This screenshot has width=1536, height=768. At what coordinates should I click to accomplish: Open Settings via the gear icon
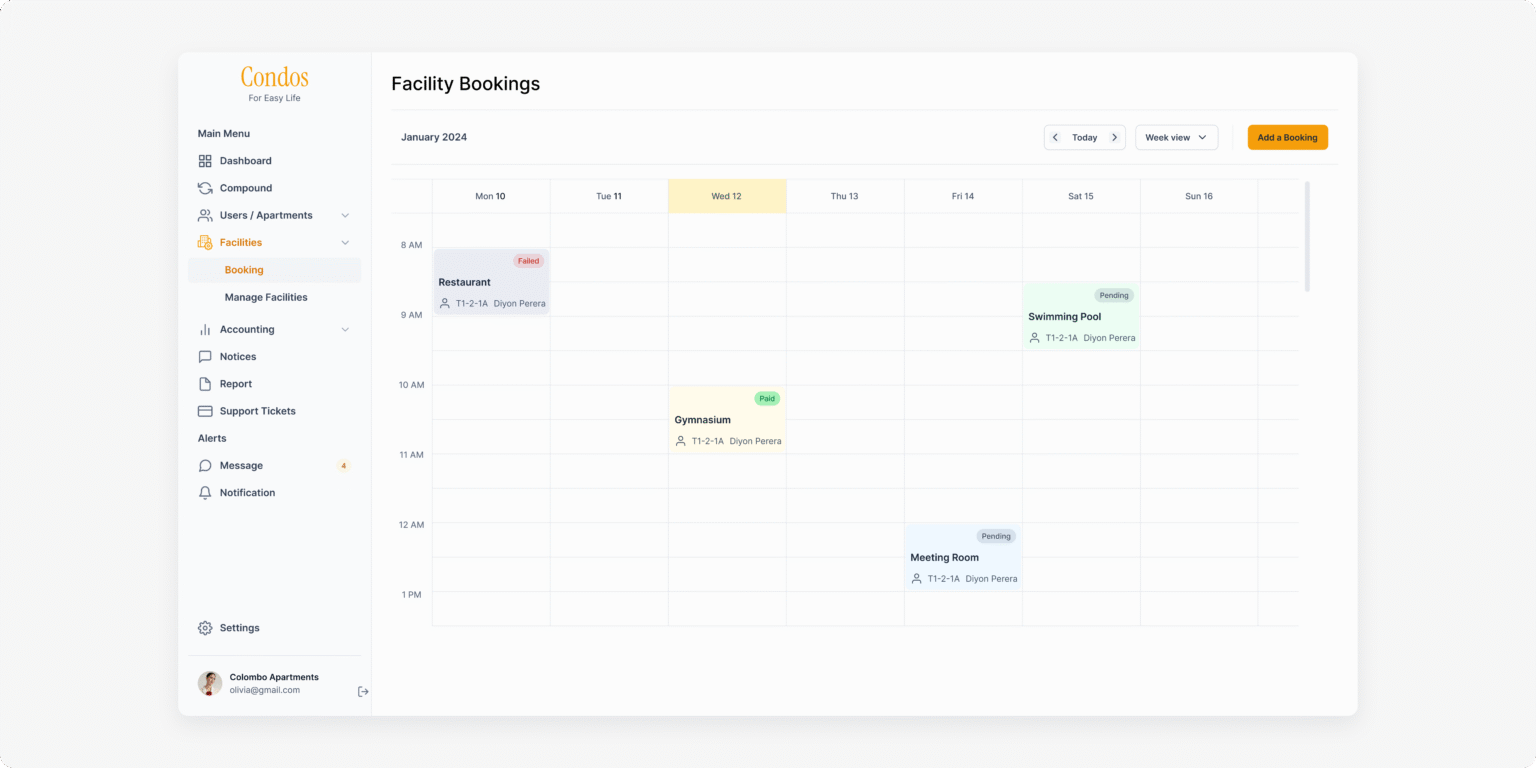[x=205, y=628]
